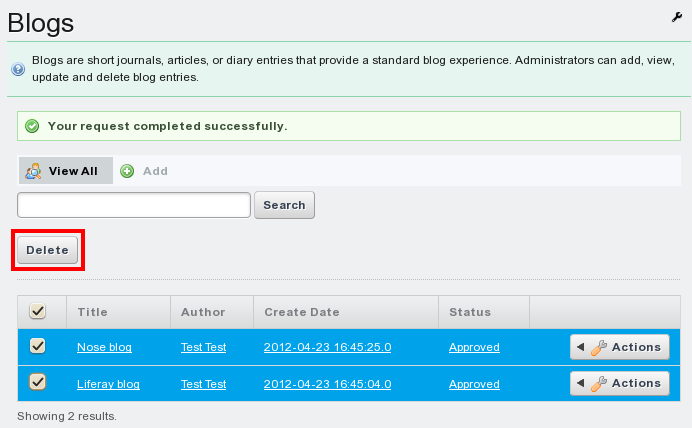
Task: Click the Search button
Action: point(285,205)
